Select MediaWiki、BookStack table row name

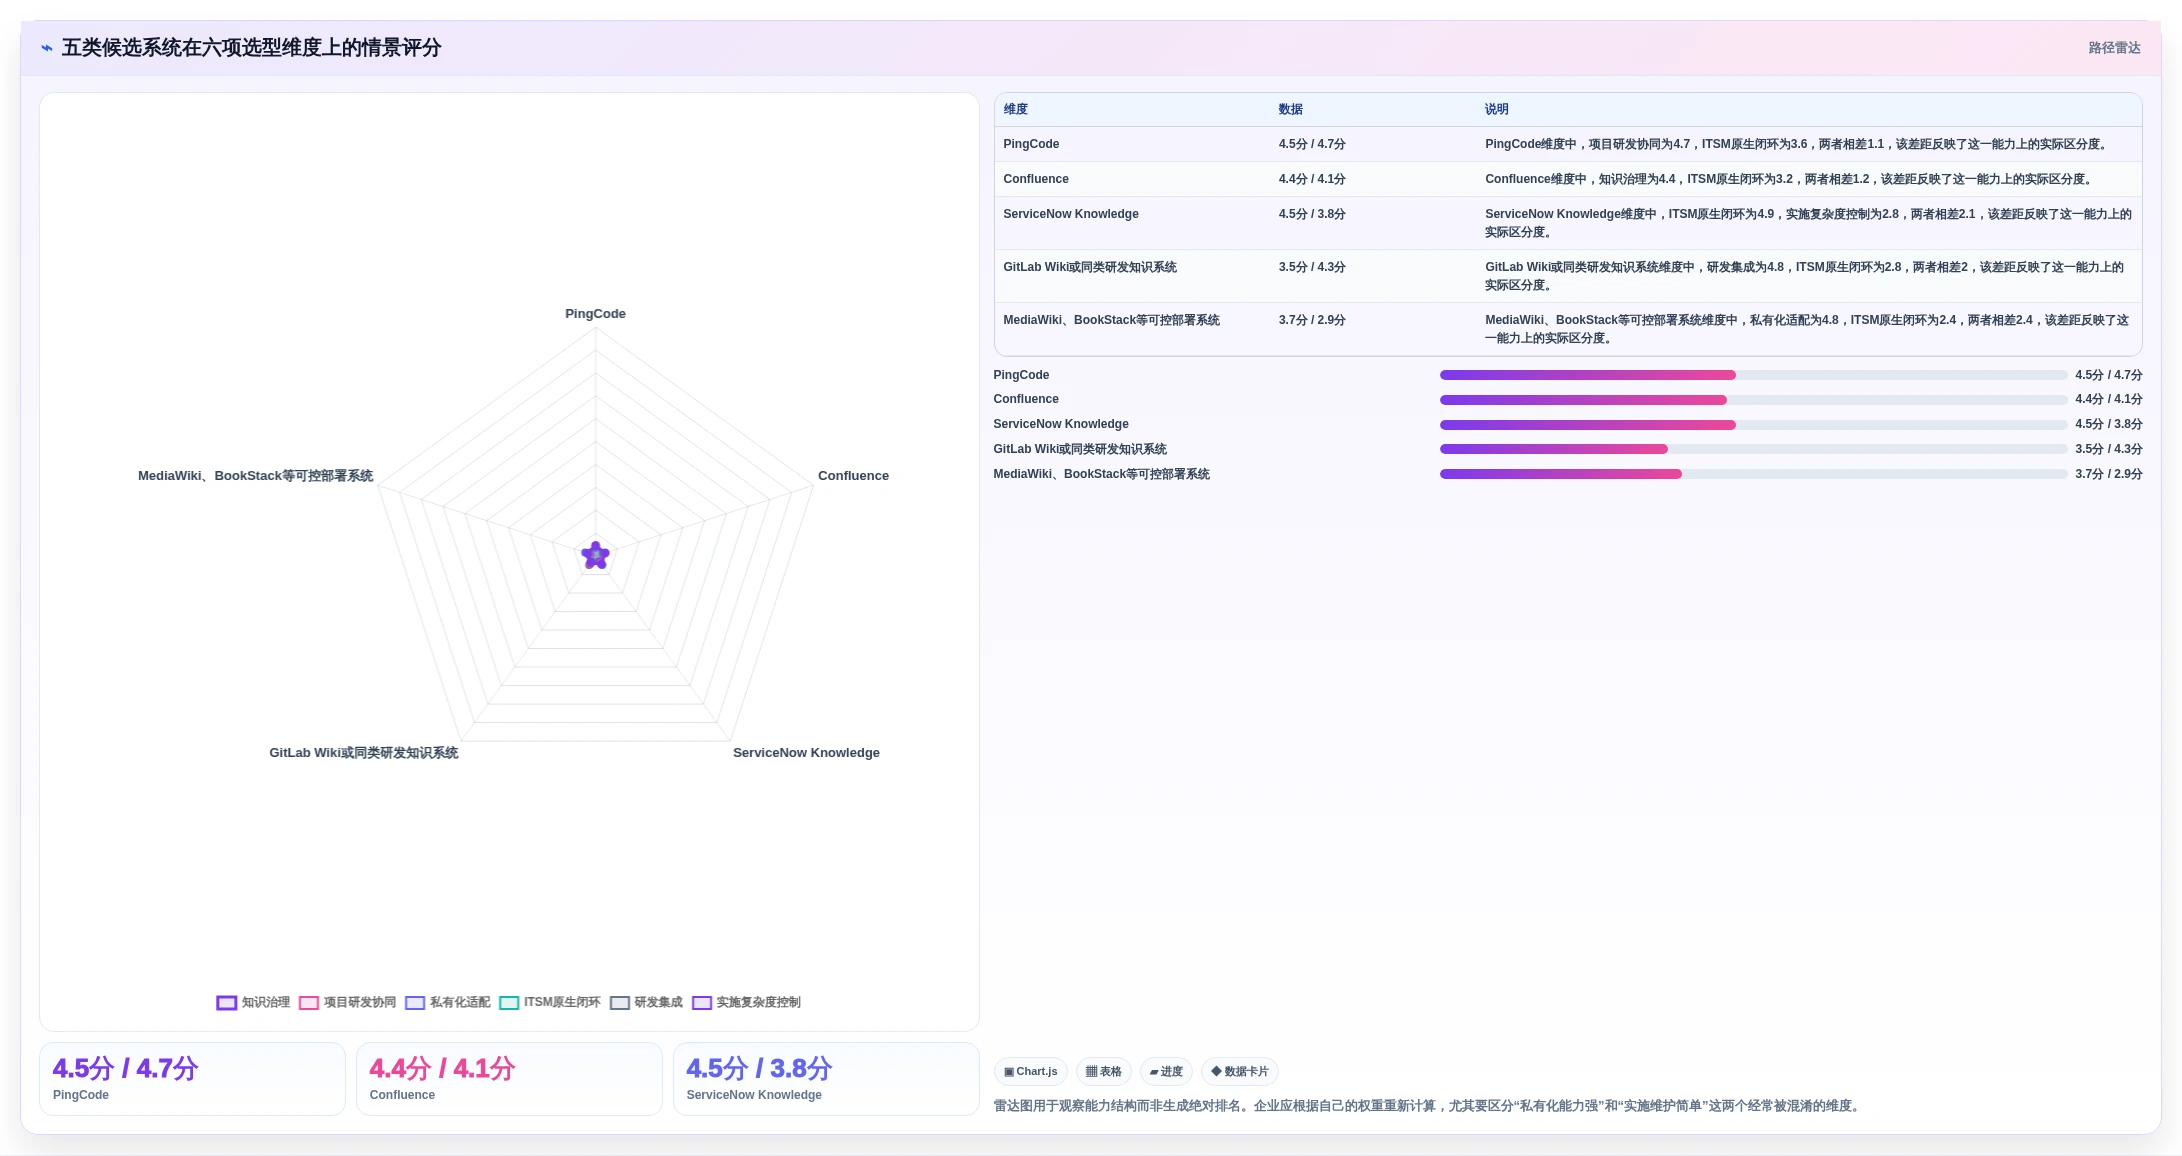pyautogui.click(x=1111, y=320)
